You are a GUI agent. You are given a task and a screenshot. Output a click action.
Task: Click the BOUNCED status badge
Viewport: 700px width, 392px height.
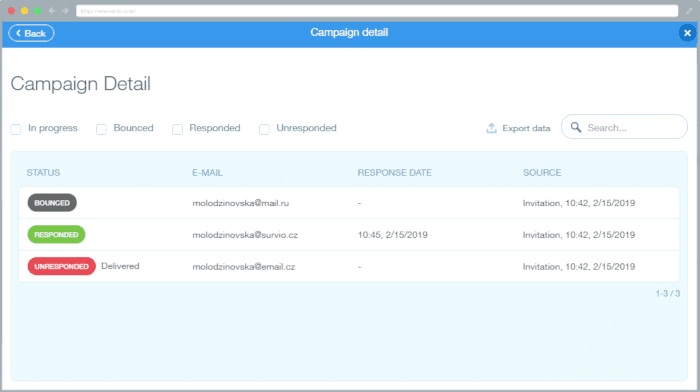tap(52, 203)
